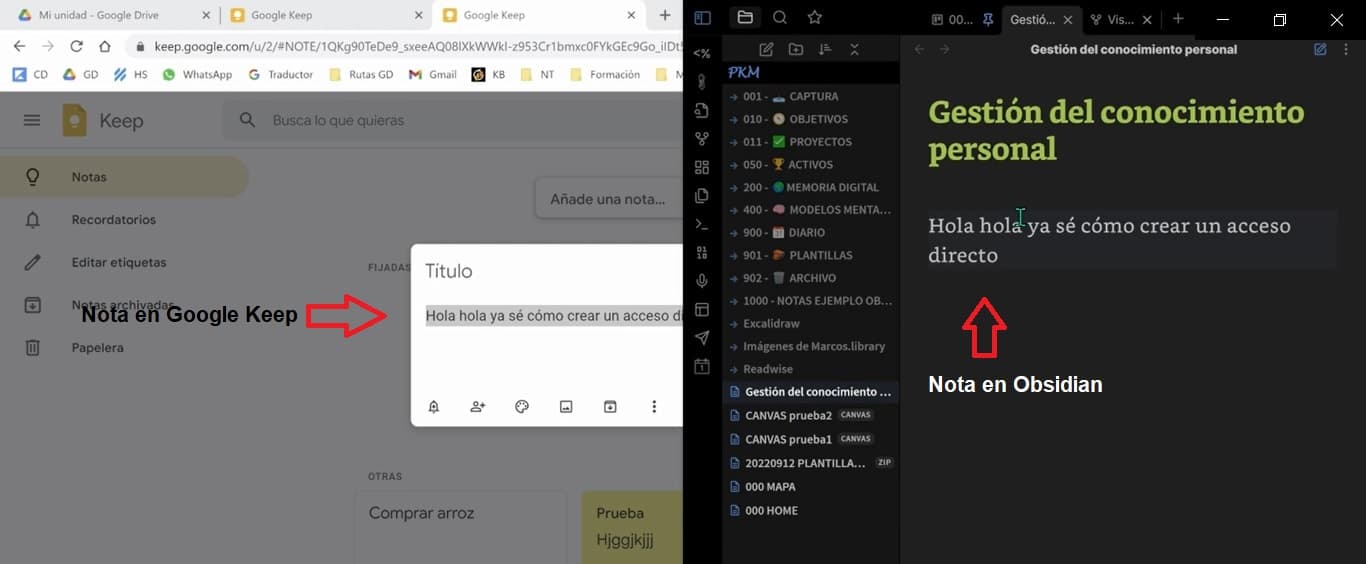1366x564 pixels.
Task: Change the sort order in Obsidian explorer
Action: [x=825, y=49]
